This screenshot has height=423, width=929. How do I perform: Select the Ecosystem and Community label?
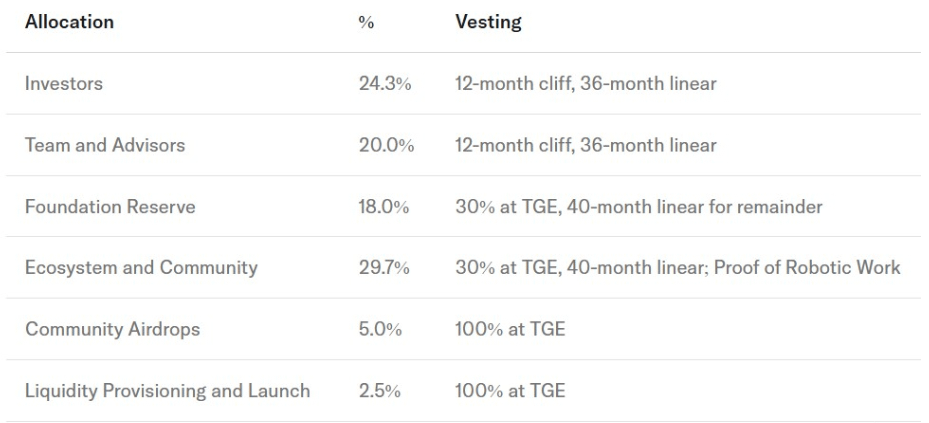pos(141,268)
